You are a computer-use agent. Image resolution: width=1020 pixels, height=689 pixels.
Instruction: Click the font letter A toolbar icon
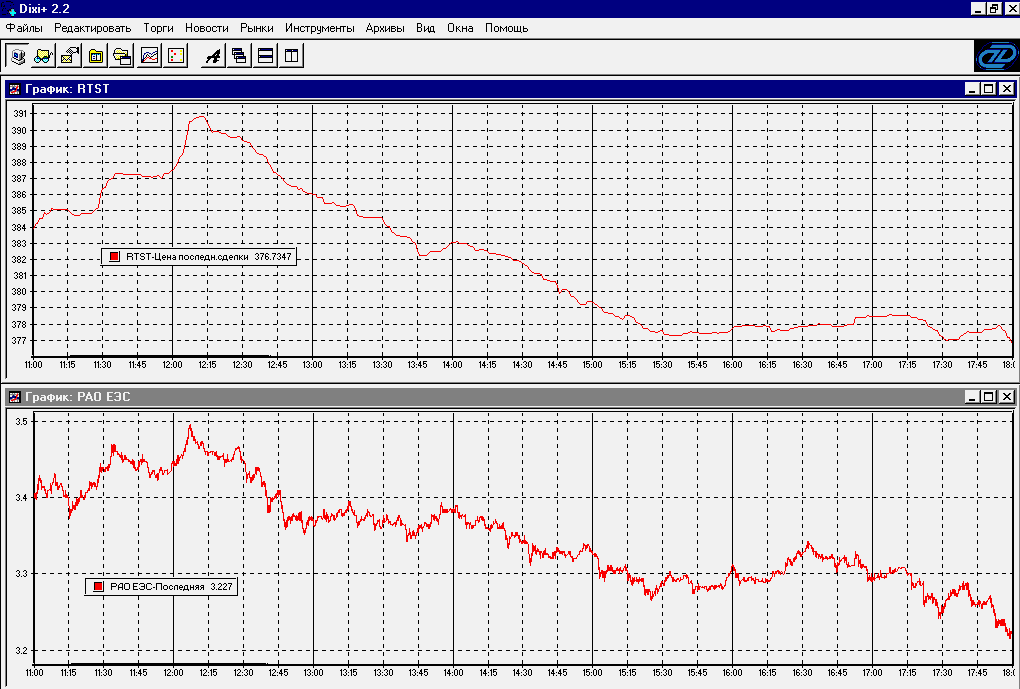(213, 56)
